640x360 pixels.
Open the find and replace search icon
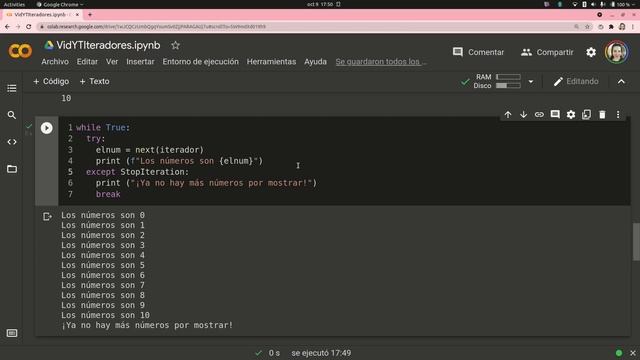coord(12,115)
